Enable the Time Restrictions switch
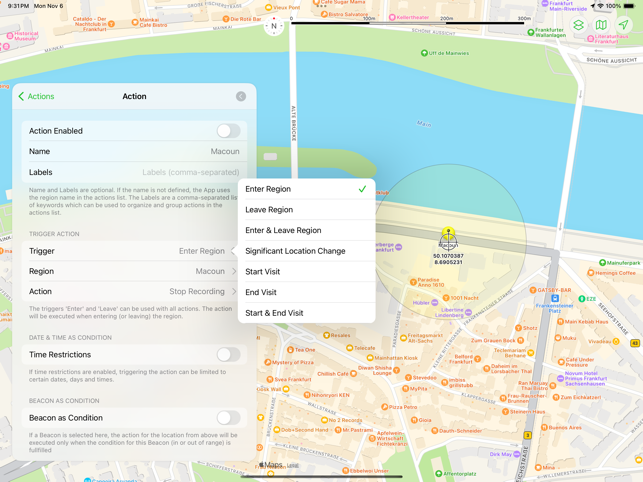The height and width of the screenshot is (482, 643). click(x=228, y=354)
